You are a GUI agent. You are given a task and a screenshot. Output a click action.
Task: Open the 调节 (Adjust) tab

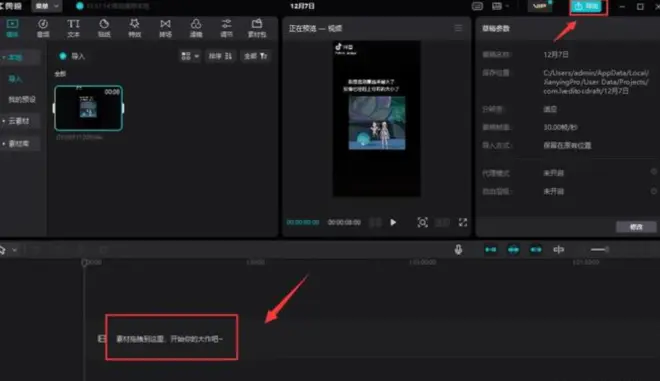coord(226,28)
